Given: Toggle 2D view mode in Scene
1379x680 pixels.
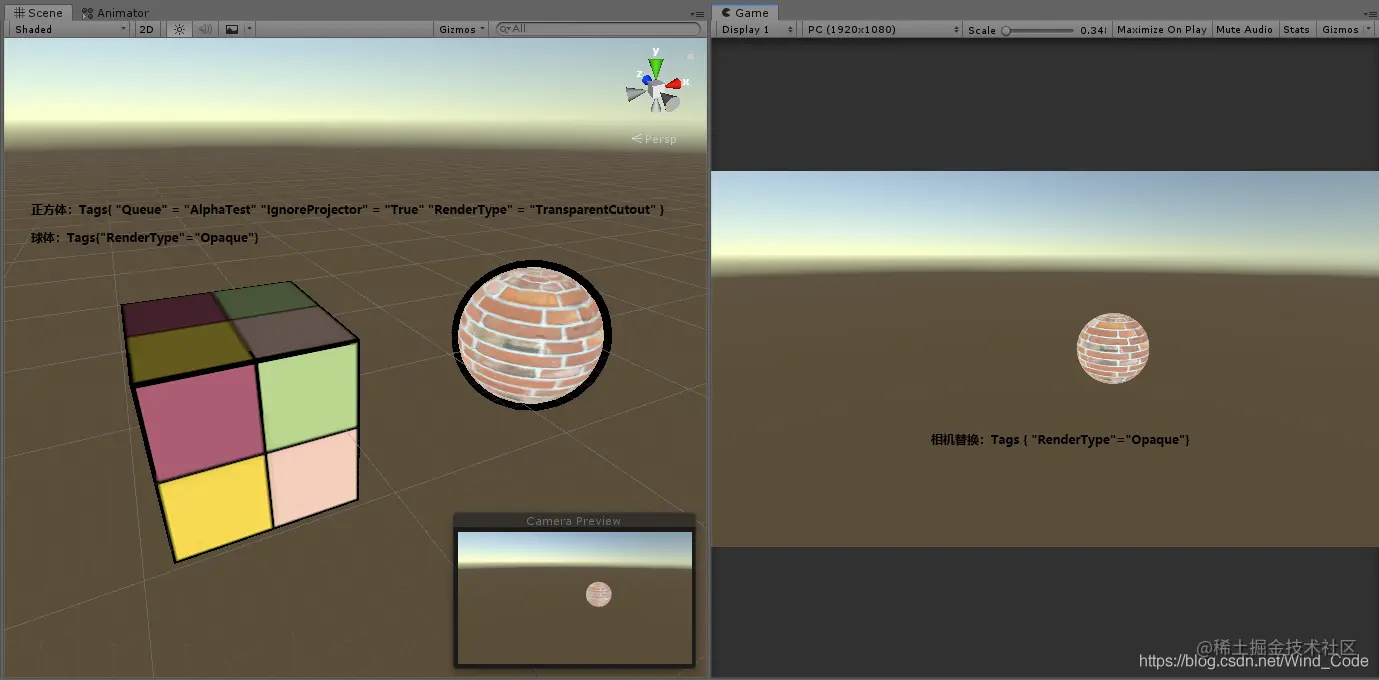Looking at the screenshot, I should point(146,29).
